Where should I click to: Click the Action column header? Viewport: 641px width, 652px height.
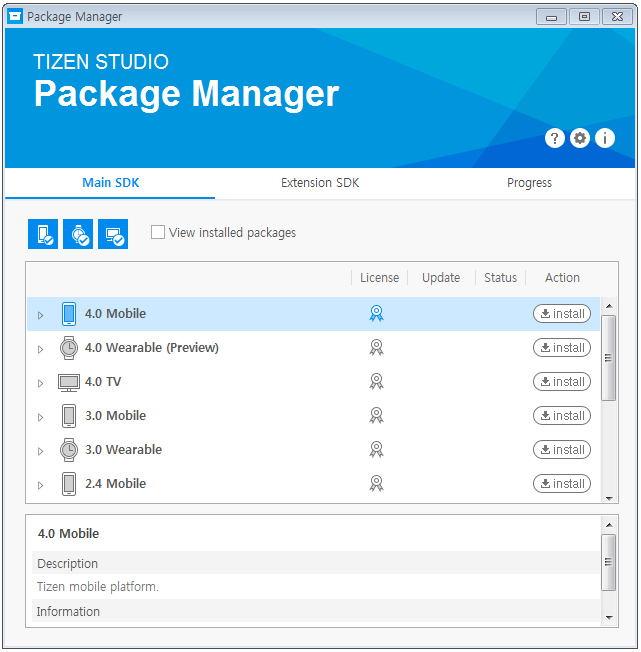562,278
